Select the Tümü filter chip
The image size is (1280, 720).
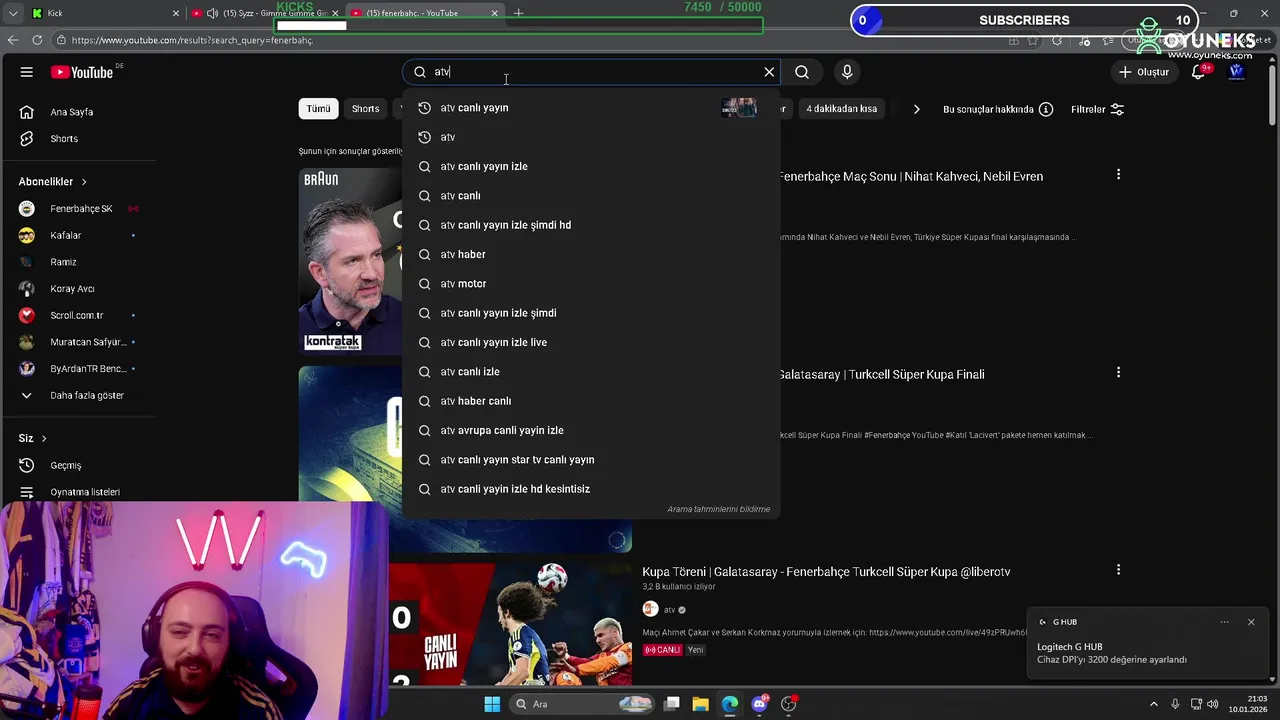point(318,109)
